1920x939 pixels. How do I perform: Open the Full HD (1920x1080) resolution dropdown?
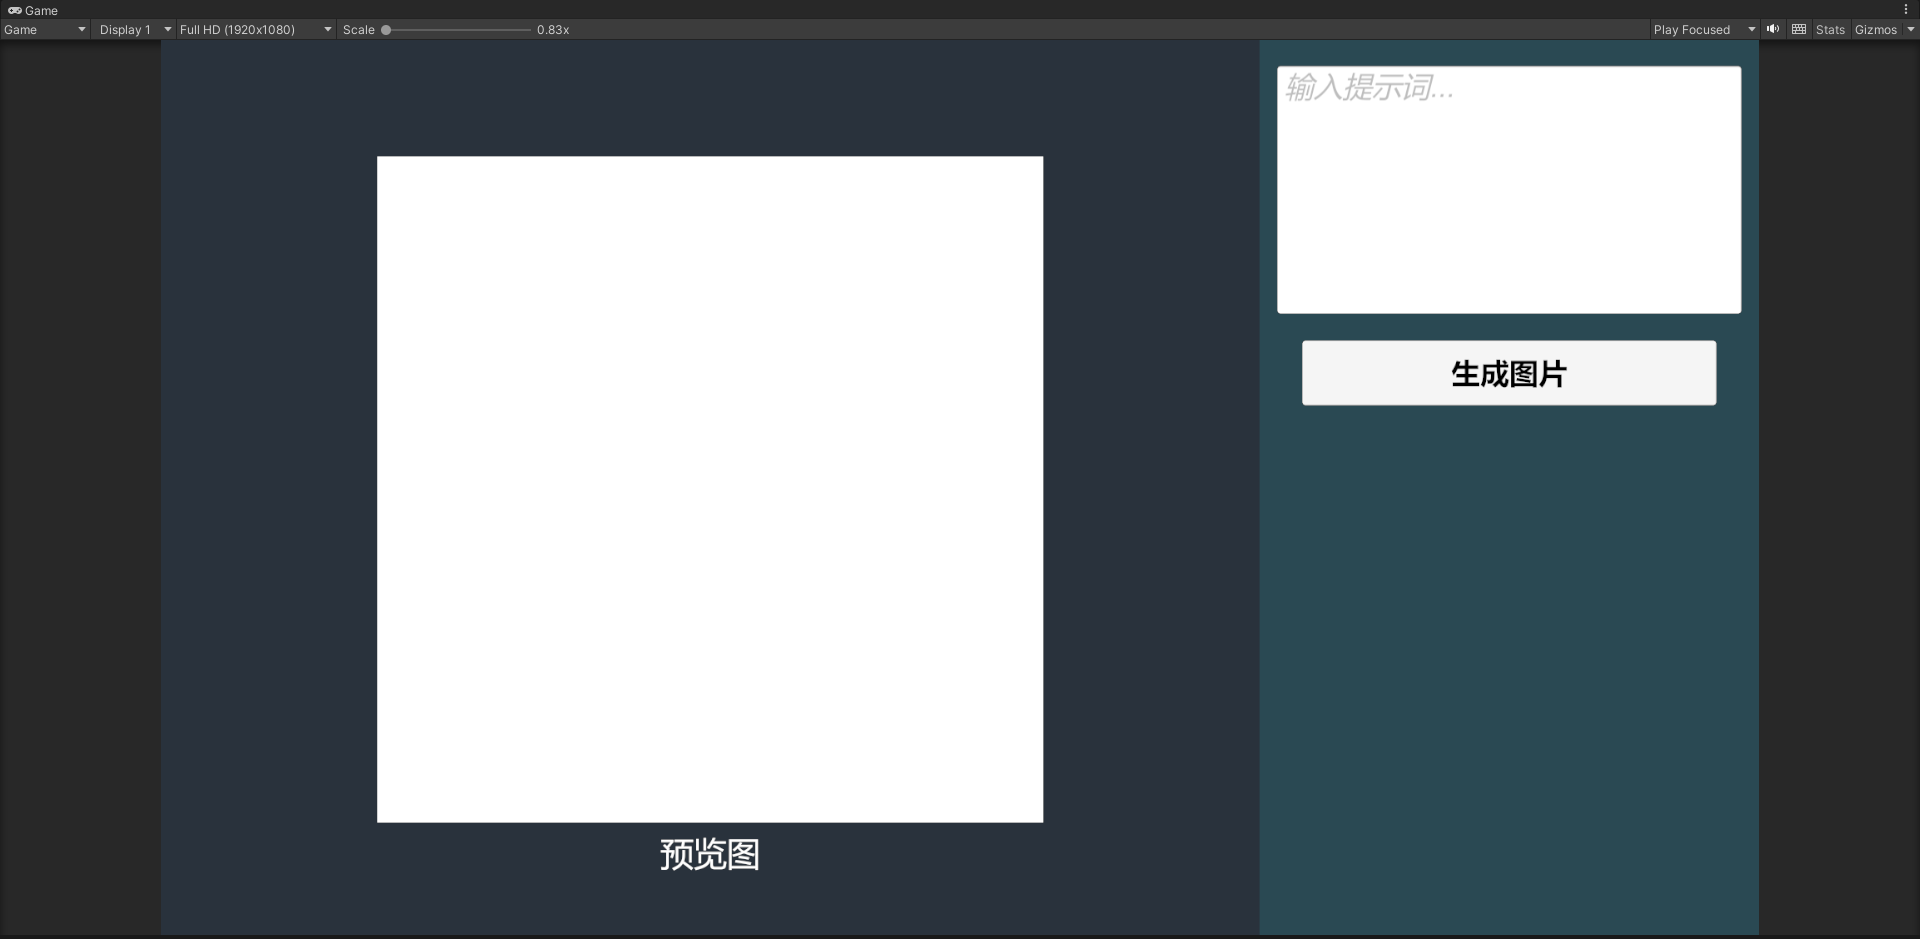point(255,30)
